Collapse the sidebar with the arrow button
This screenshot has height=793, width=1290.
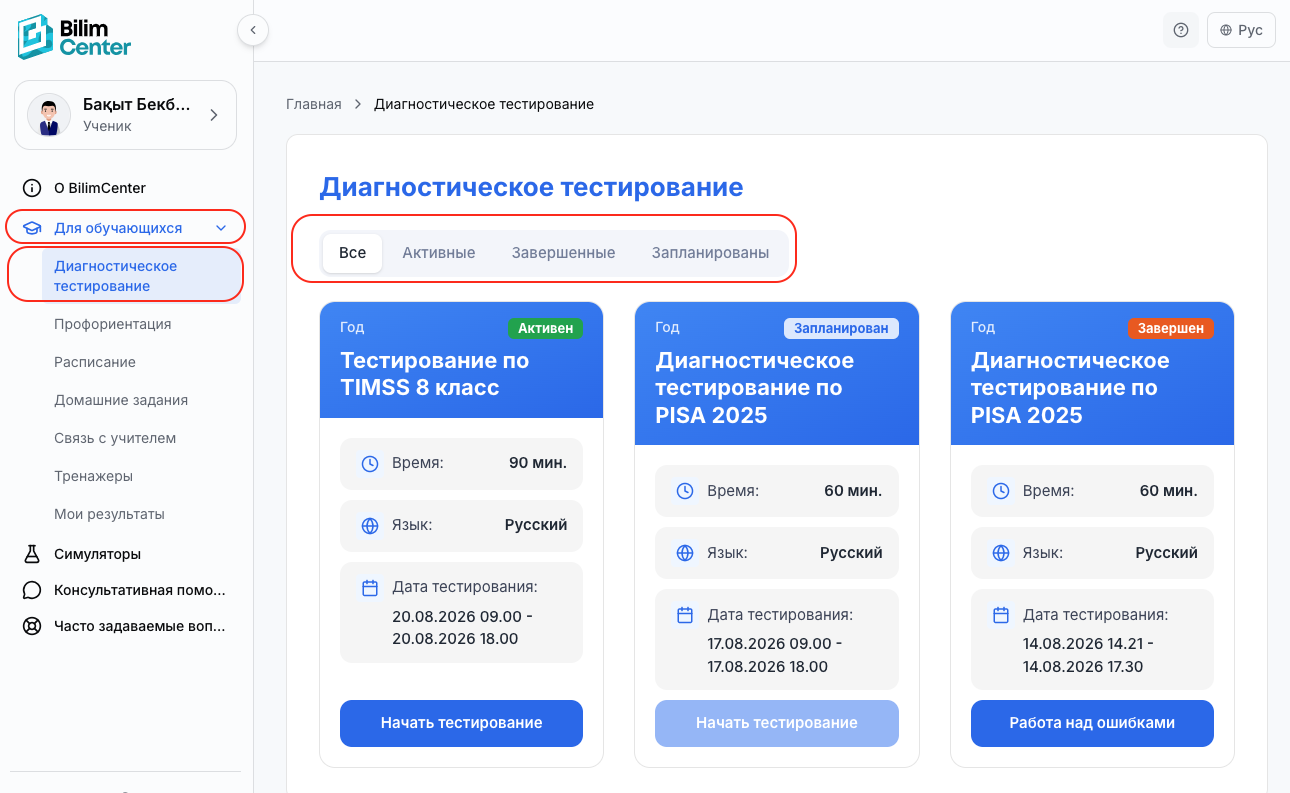pyautogui.click(x=253, y=30)
